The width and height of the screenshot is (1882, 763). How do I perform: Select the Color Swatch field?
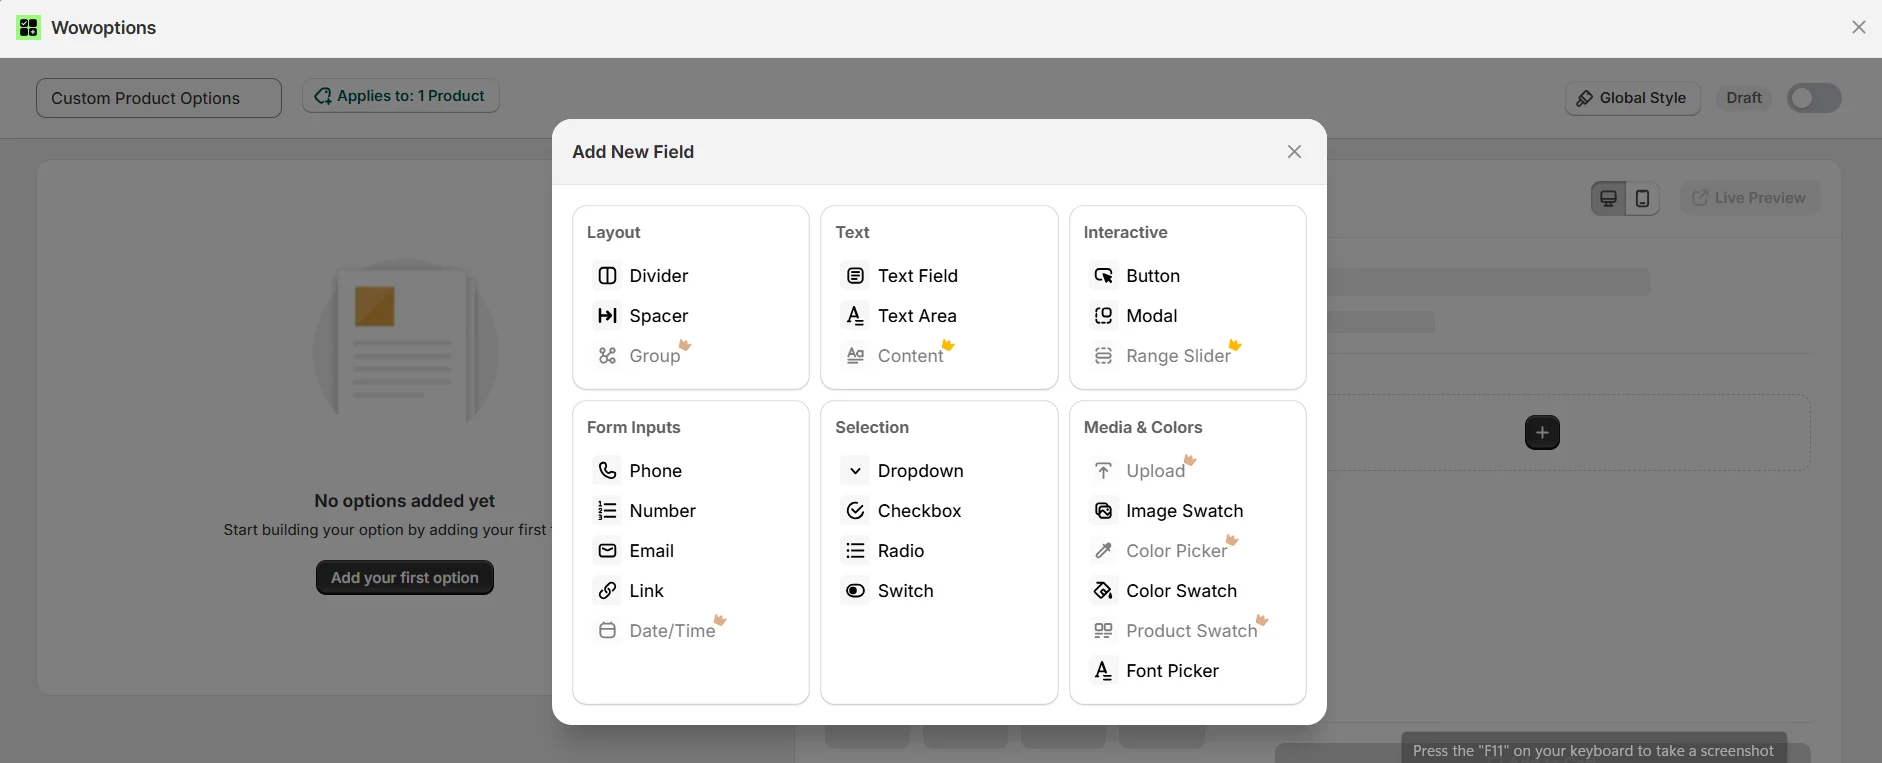click(1180, 591)
